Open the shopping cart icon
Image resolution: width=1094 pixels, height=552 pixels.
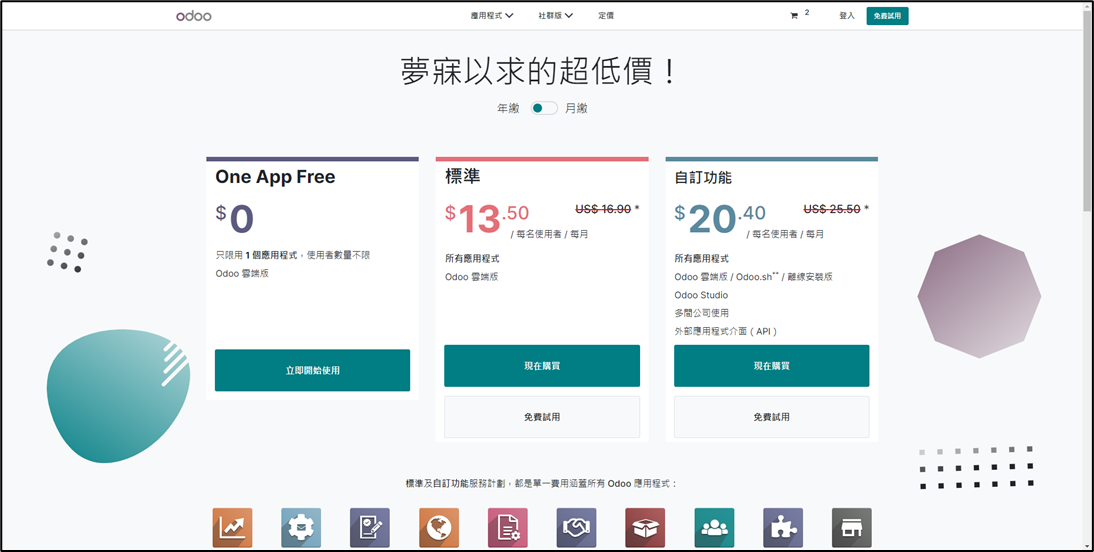tap(793, 15)
